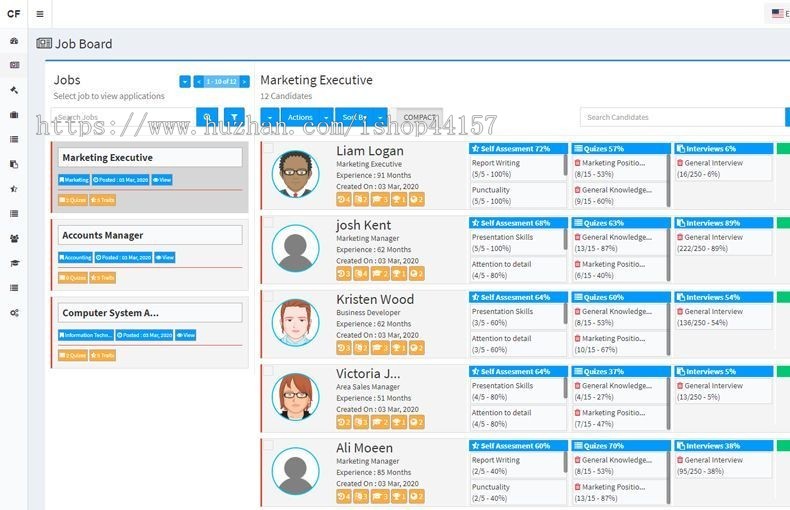
Task: Click Liam Logan's Self Assesment 72% header
Action: (518, 149)
